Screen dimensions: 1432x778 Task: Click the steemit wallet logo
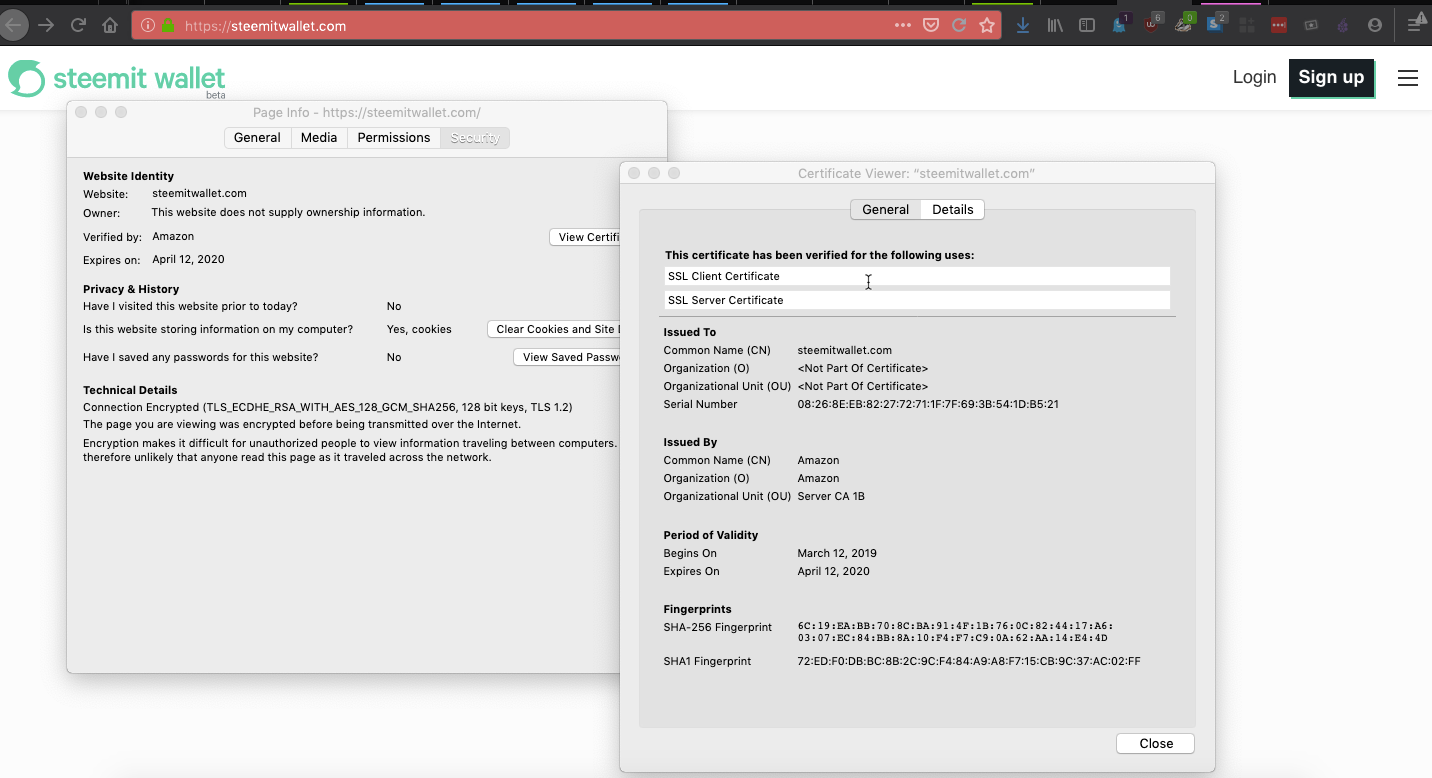[x=117, y=79]
